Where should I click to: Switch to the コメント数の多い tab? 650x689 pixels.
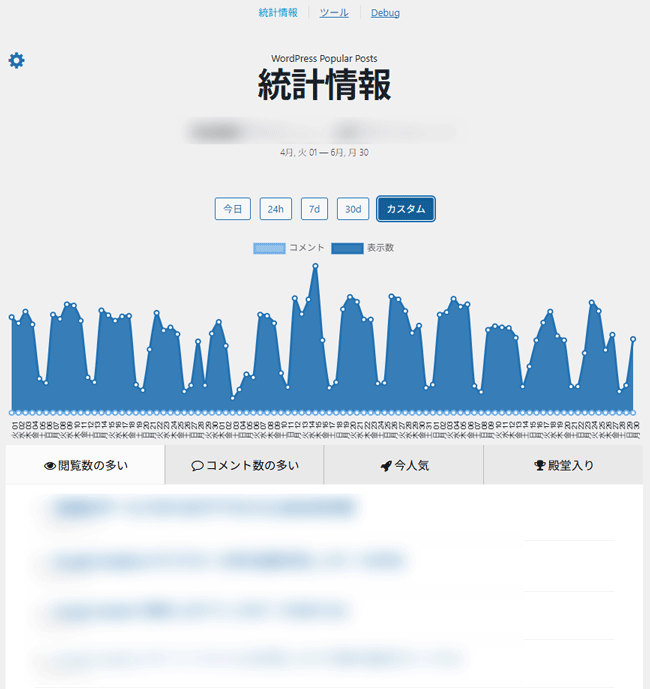coord(245,465)
